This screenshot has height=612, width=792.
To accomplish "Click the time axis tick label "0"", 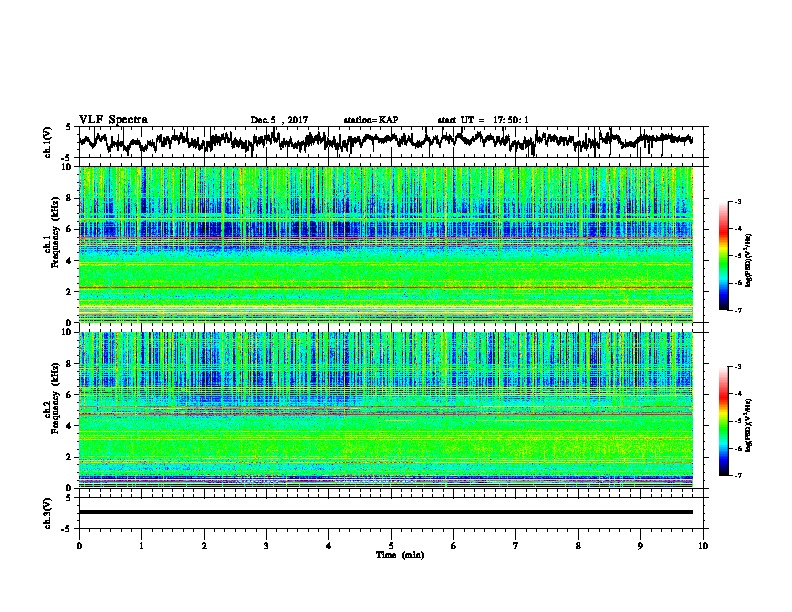I will coord(79,546).
